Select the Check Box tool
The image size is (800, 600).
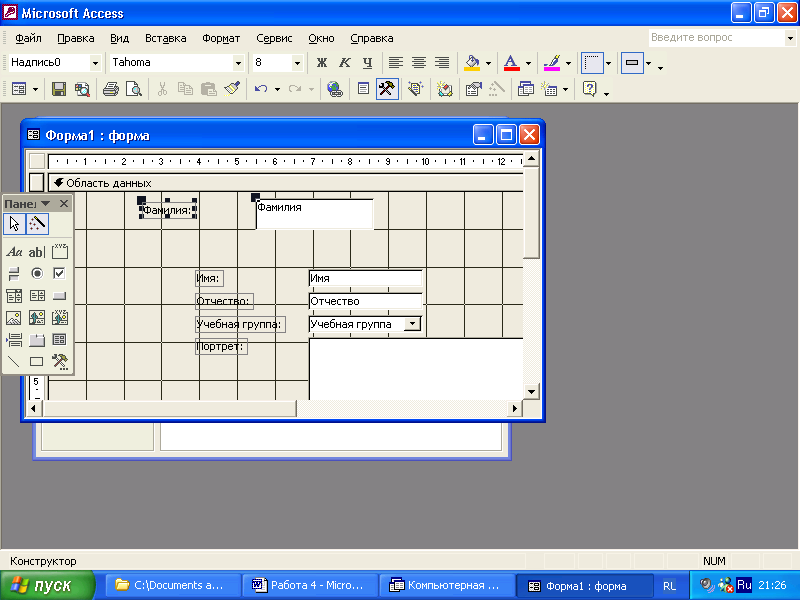click(x=60, y=274)
